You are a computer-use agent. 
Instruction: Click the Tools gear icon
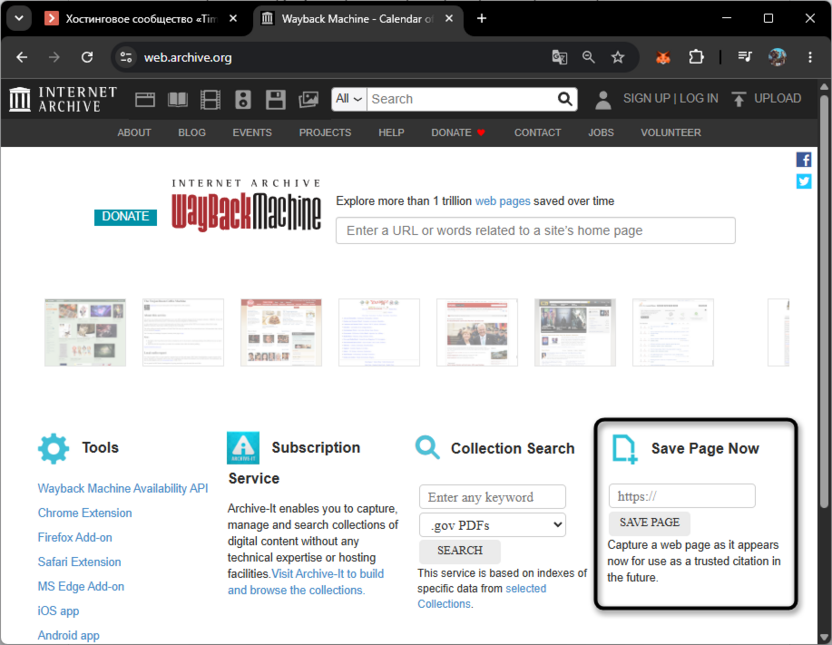pyautogui.click(x=53, y=449)
